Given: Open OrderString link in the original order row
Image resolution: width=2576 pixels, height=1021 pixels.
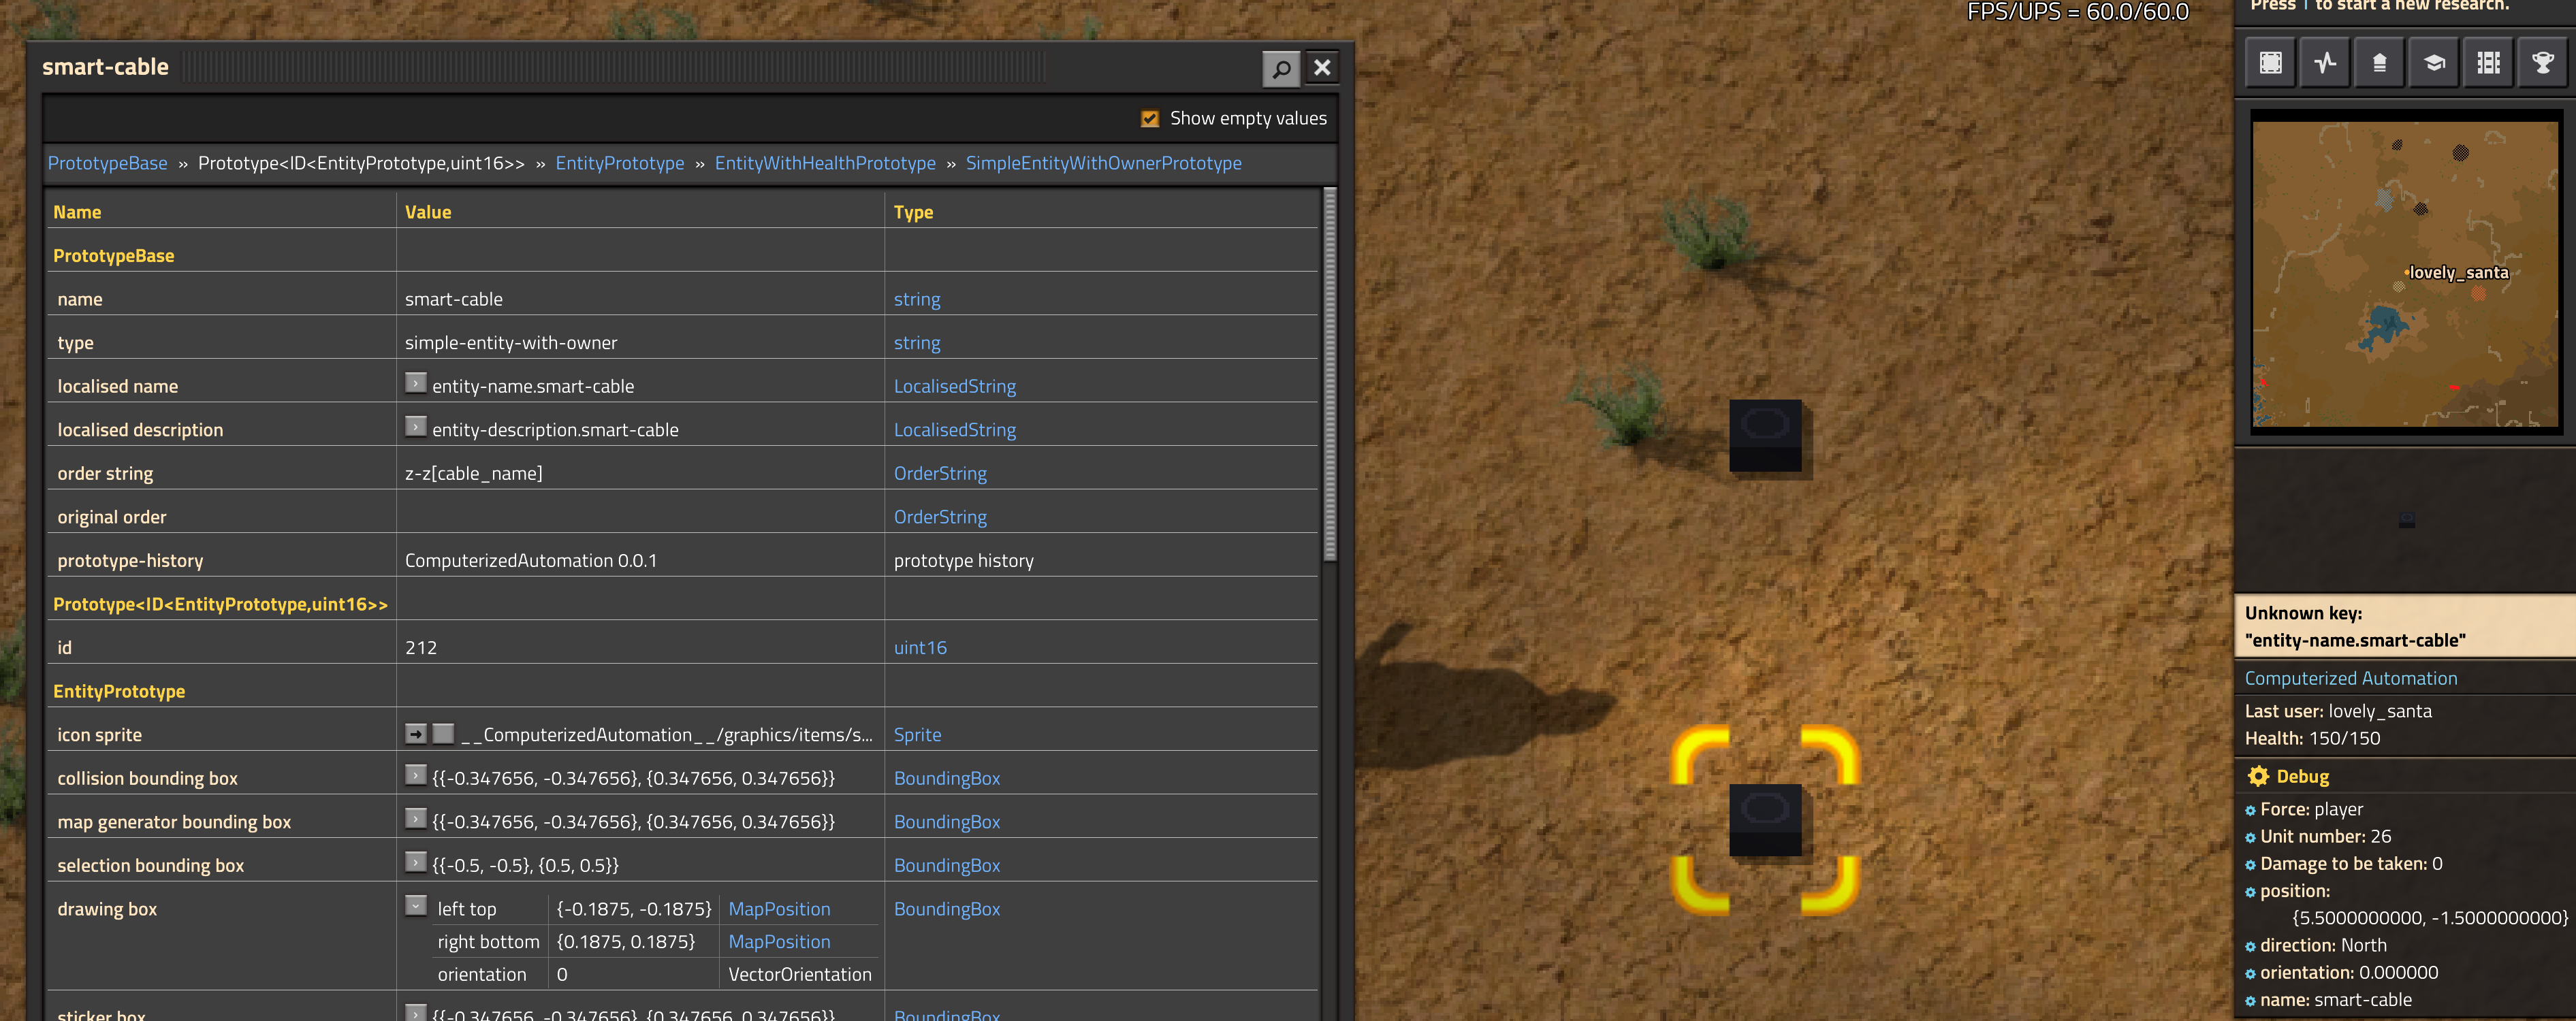Looking at the screenshot, I should click(x=940, y=517).
